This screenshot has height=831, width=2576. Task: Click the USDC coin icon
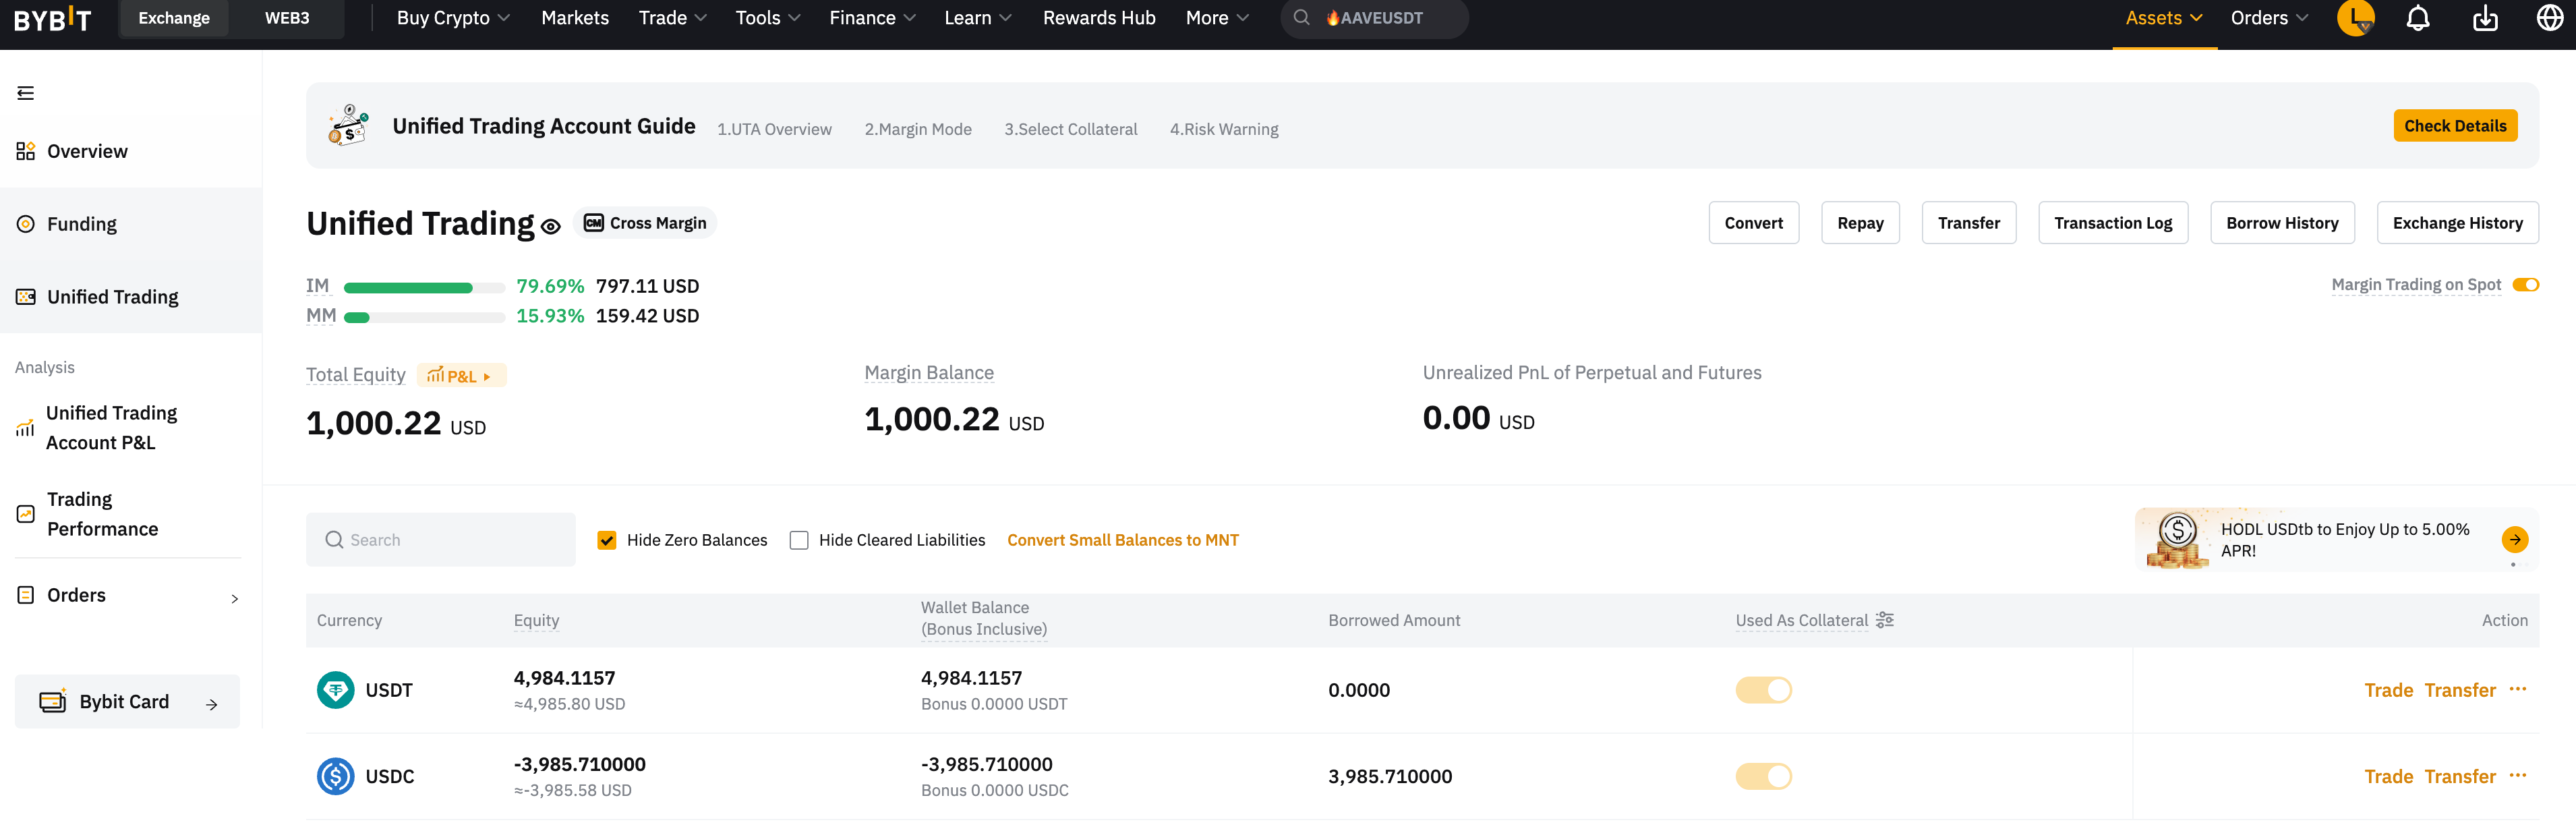(336, 776)
